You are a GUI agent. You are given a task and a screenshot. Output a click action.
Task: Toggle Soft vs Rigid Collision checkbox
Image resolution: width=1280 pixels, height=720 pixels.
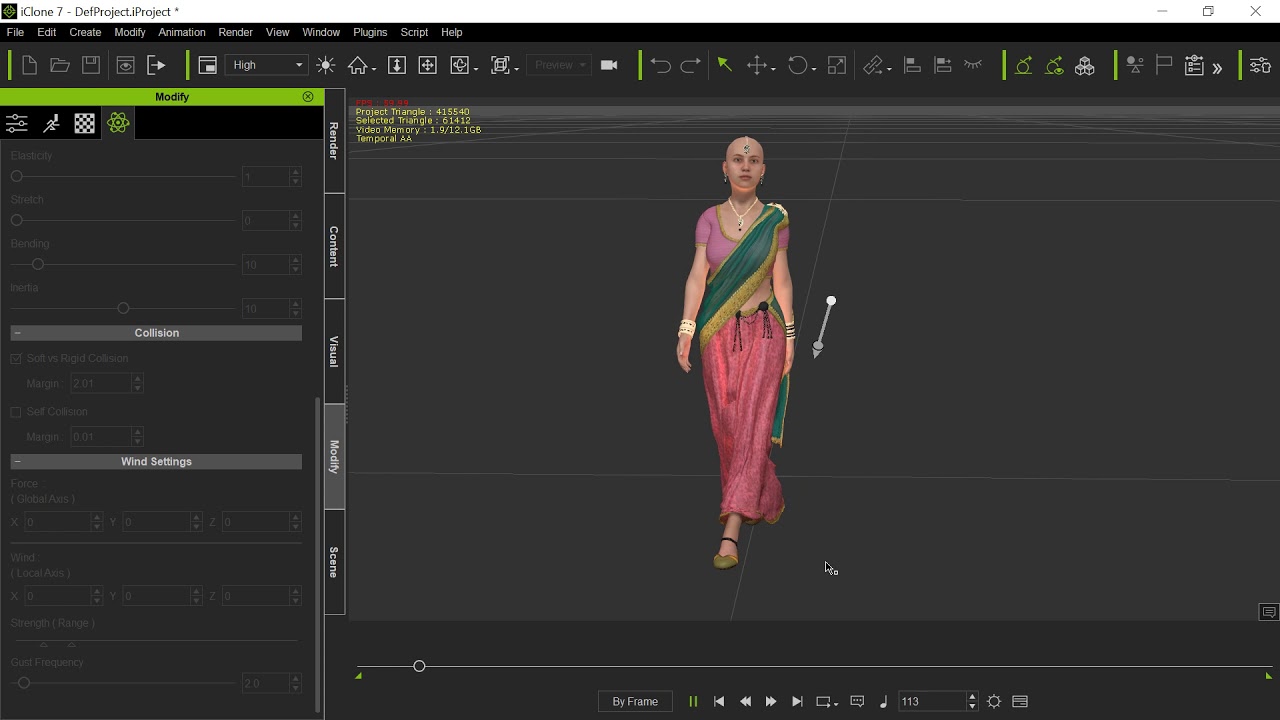pyautogui.click(x=16, y=358)
